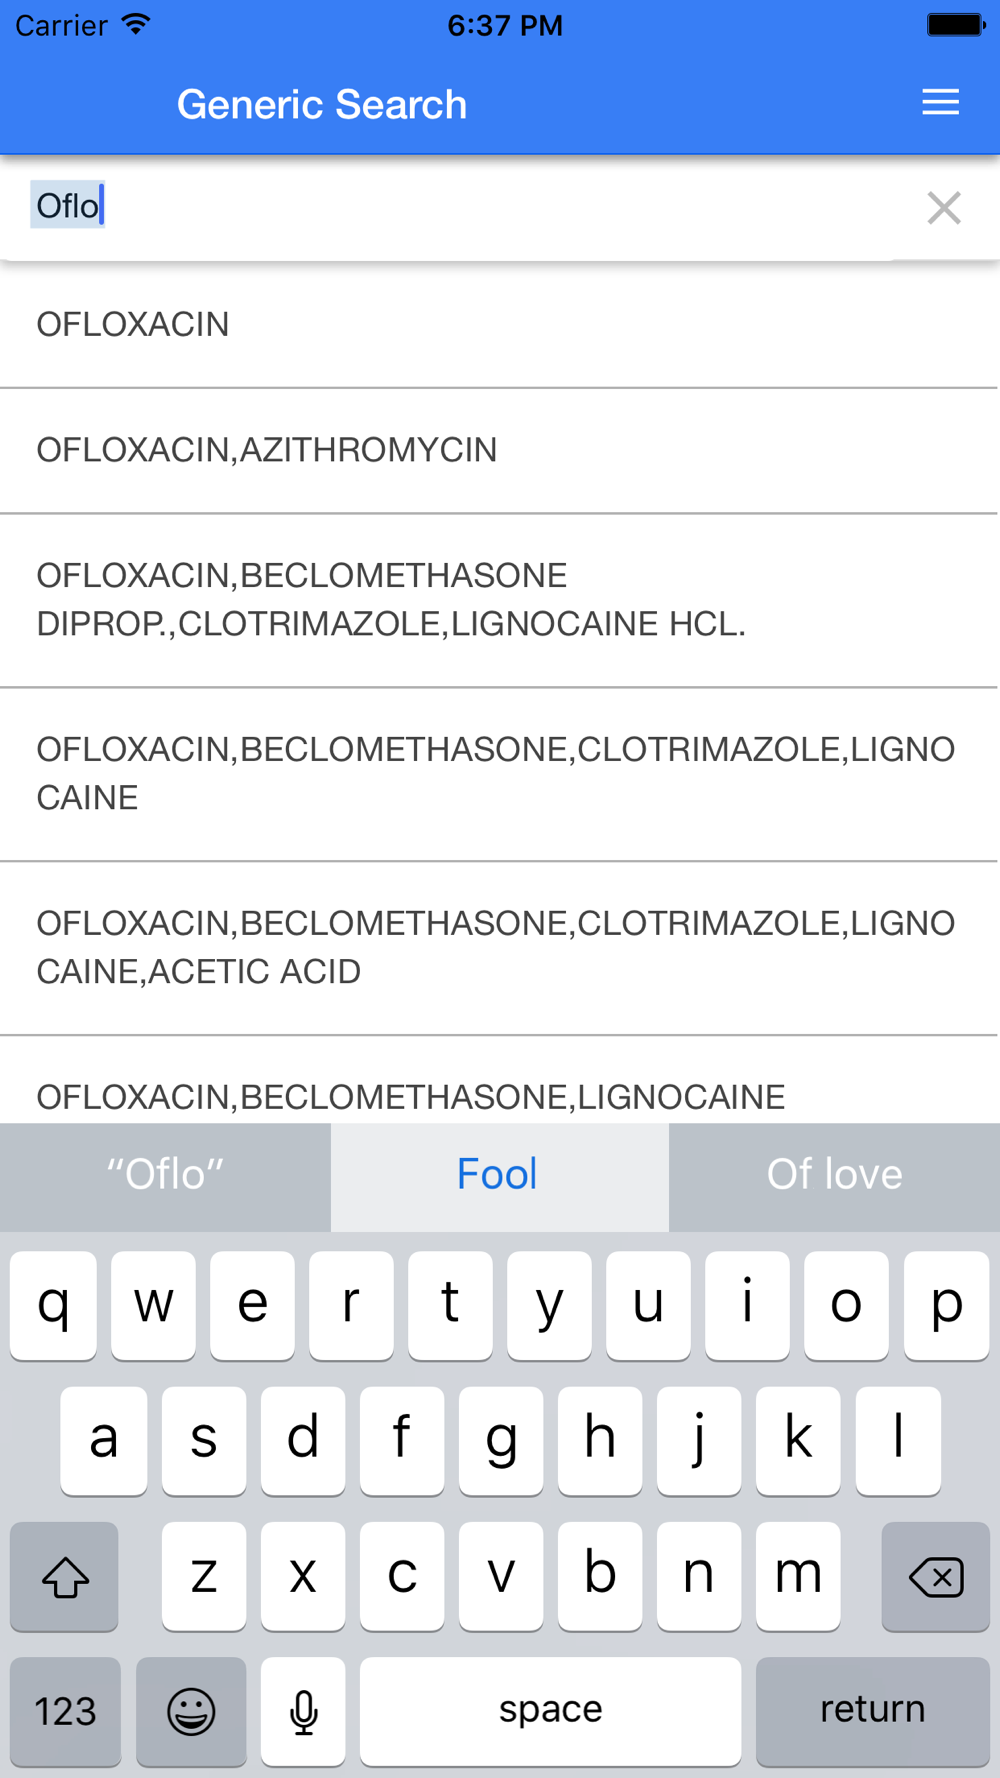Switch to the 123 numeric keyboard

(x=66, y=1711)
